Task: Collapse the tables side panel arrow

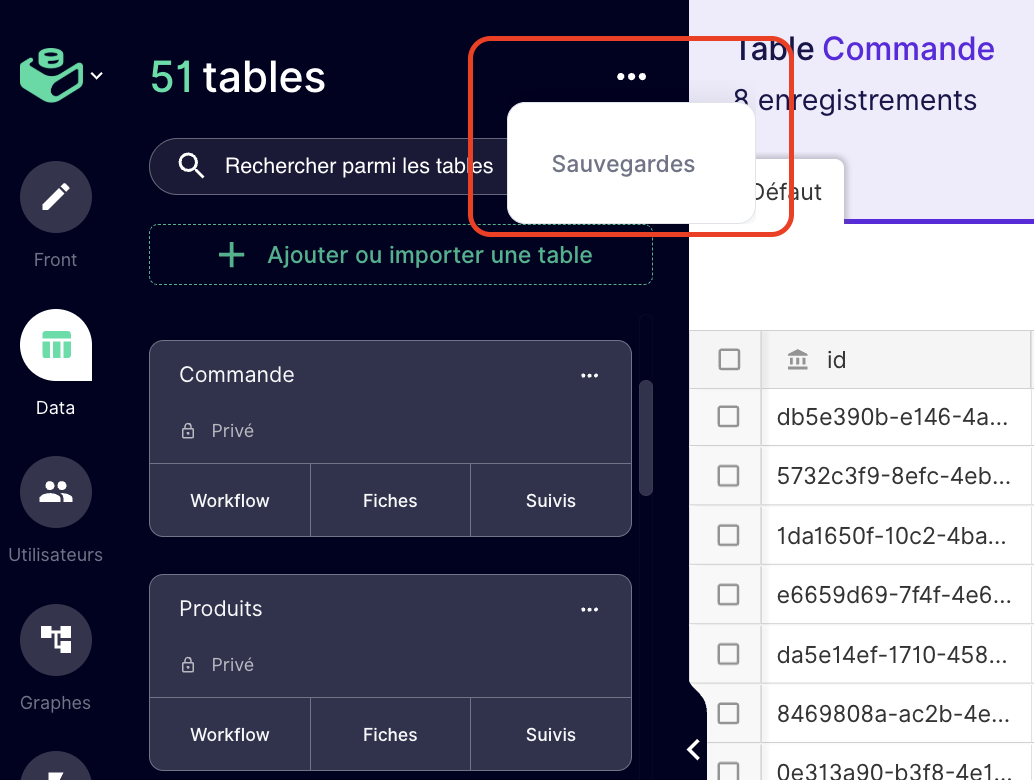Action: [x=693, y=749]
